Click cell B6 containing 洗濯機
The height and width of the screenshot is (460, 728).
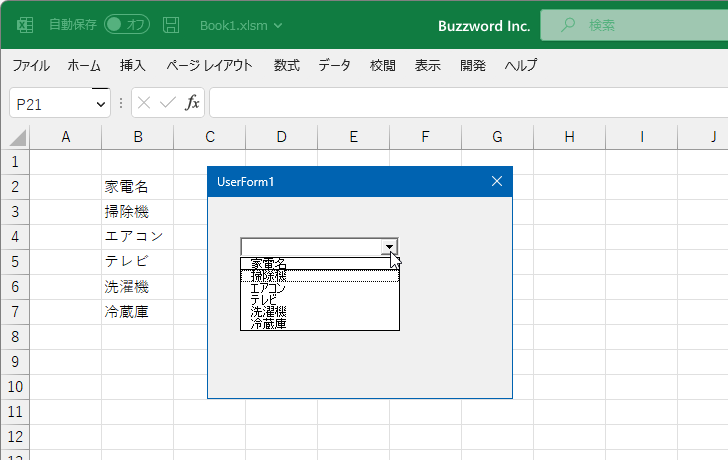pyautogui.click(x=137, y=287)
